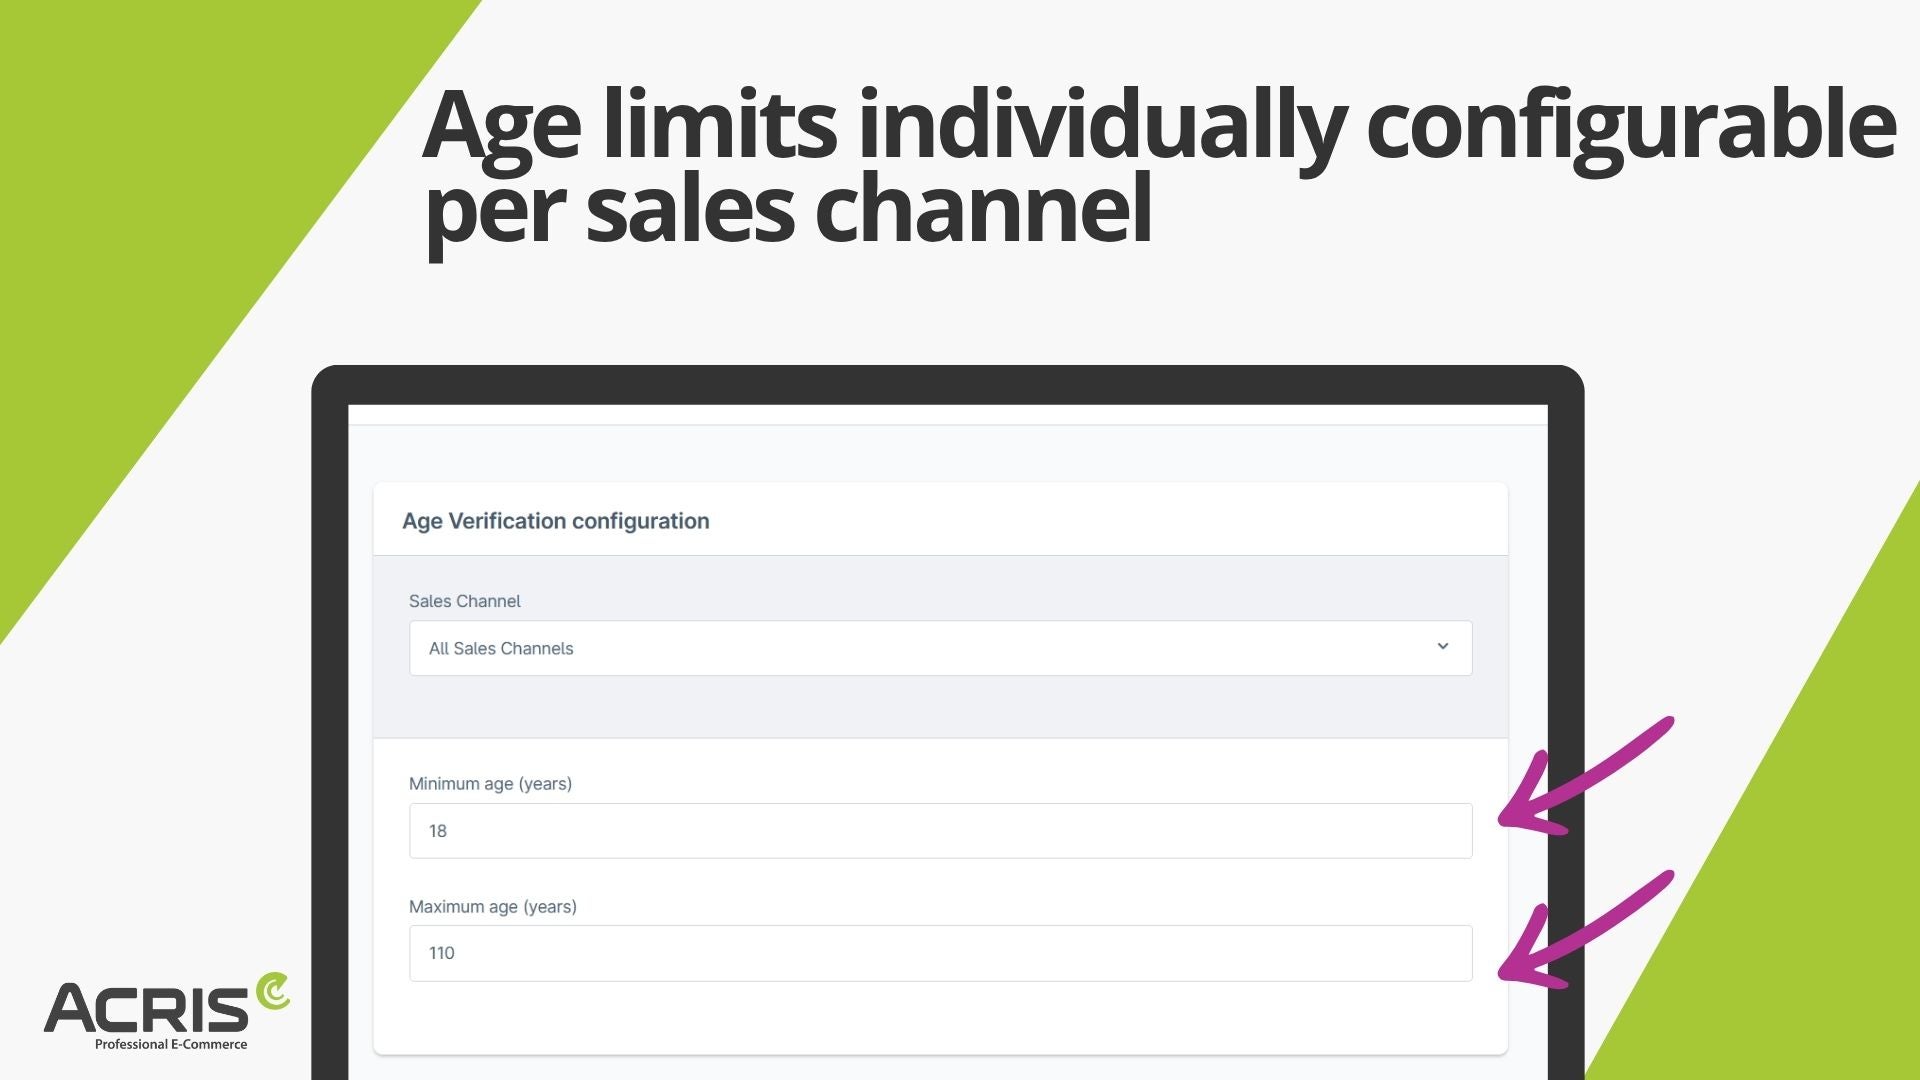The height and width of the screenshot is (1080, 1920).
Task: Click the 'Sales Channel' field label
Action: click(465, 601)
